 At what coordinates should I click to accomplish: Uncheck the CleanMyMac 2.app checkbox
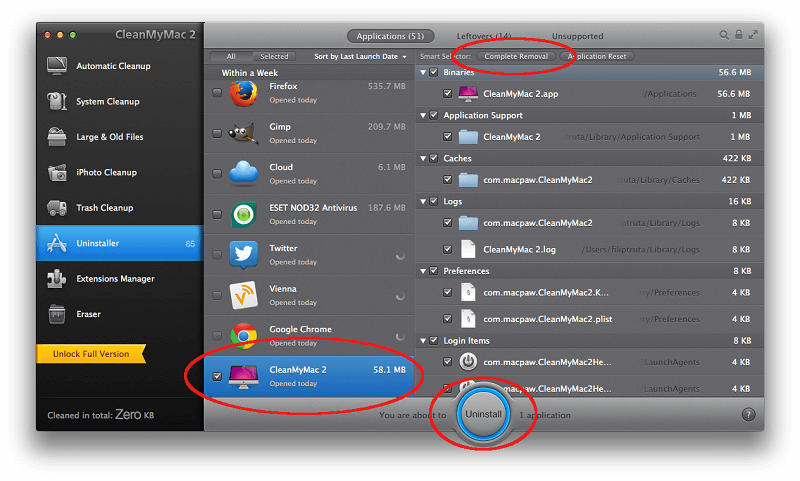[x=447, y=93]
